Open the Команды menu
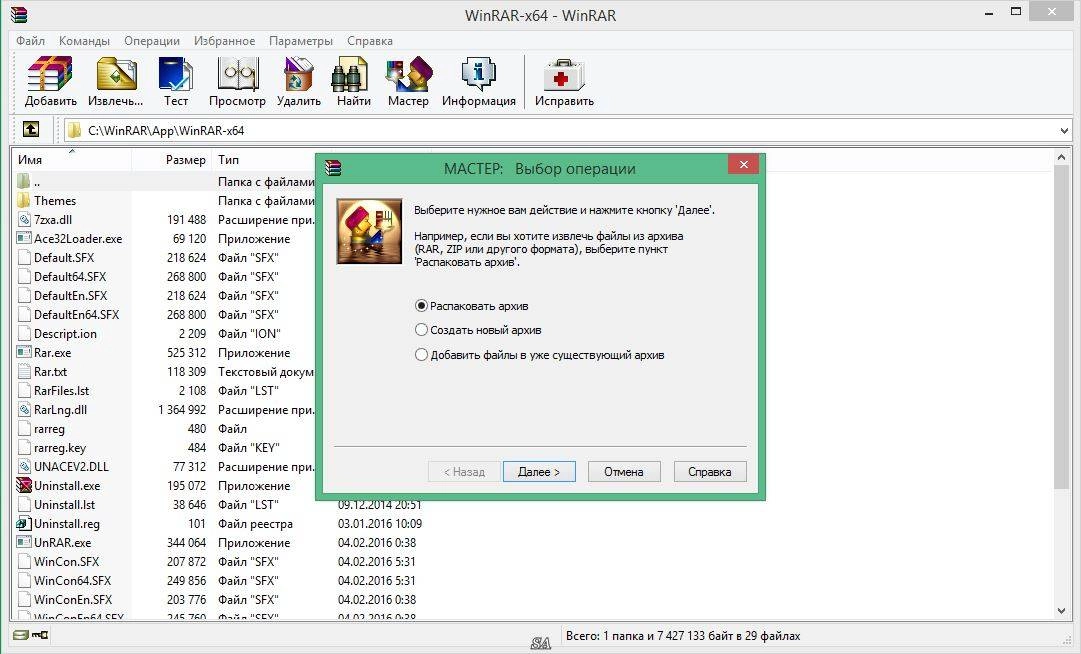Viewport: 1081px width, 654px height. coord(84,41)
